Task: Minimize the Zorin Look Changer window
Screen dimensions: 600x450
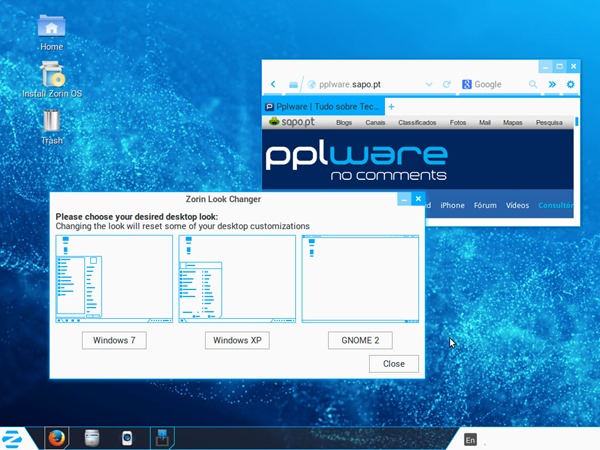Action: click(x=404, y=199)
